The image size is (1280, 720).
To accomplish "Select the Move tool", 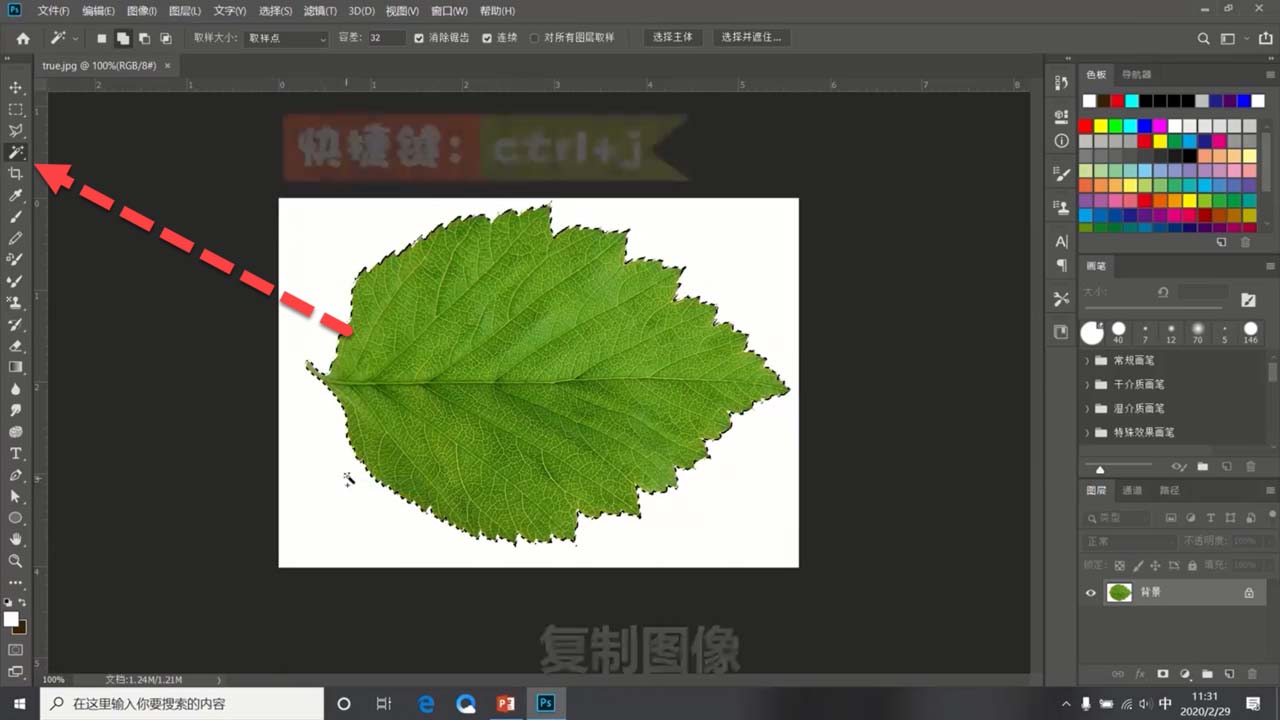I will [16, 88].
